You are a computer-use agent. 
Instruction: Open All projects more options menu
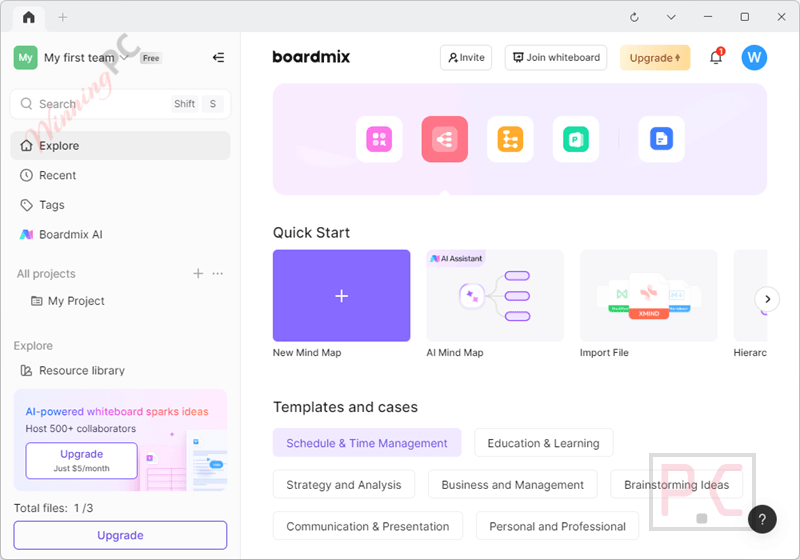218,274
